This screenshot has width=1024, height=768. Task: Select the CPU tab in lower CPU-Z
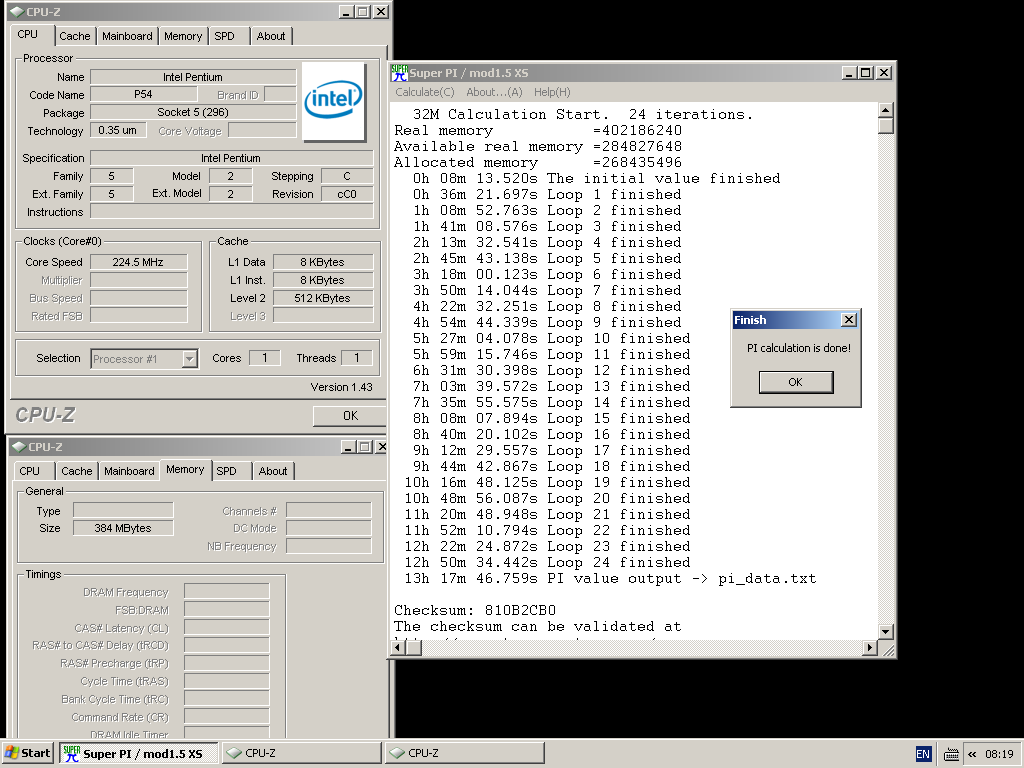tap(29, 471)
